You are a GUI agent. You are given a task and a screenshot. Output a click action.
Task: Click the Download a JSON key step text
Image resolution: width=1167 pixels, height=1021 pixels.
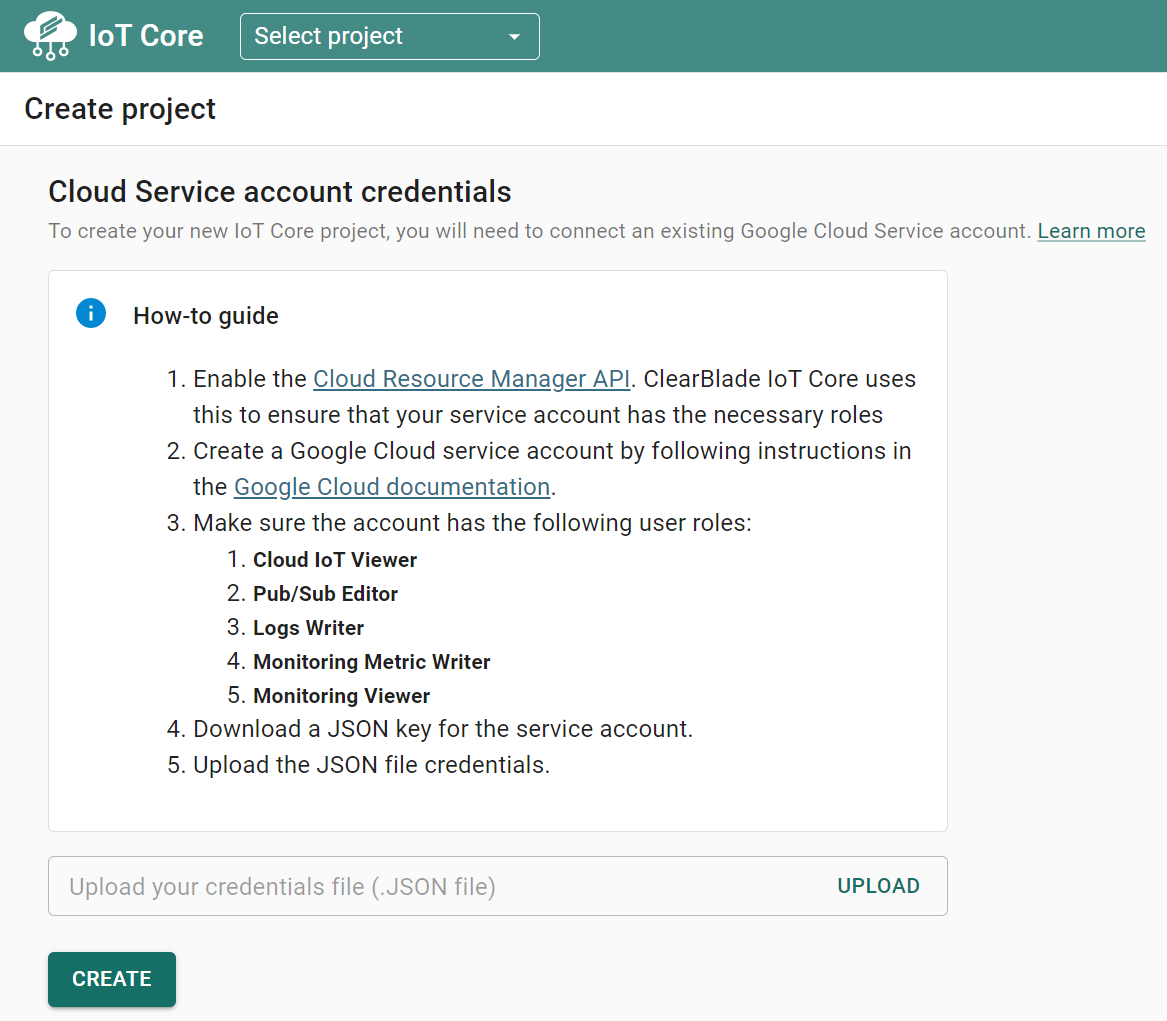point(443,729)
